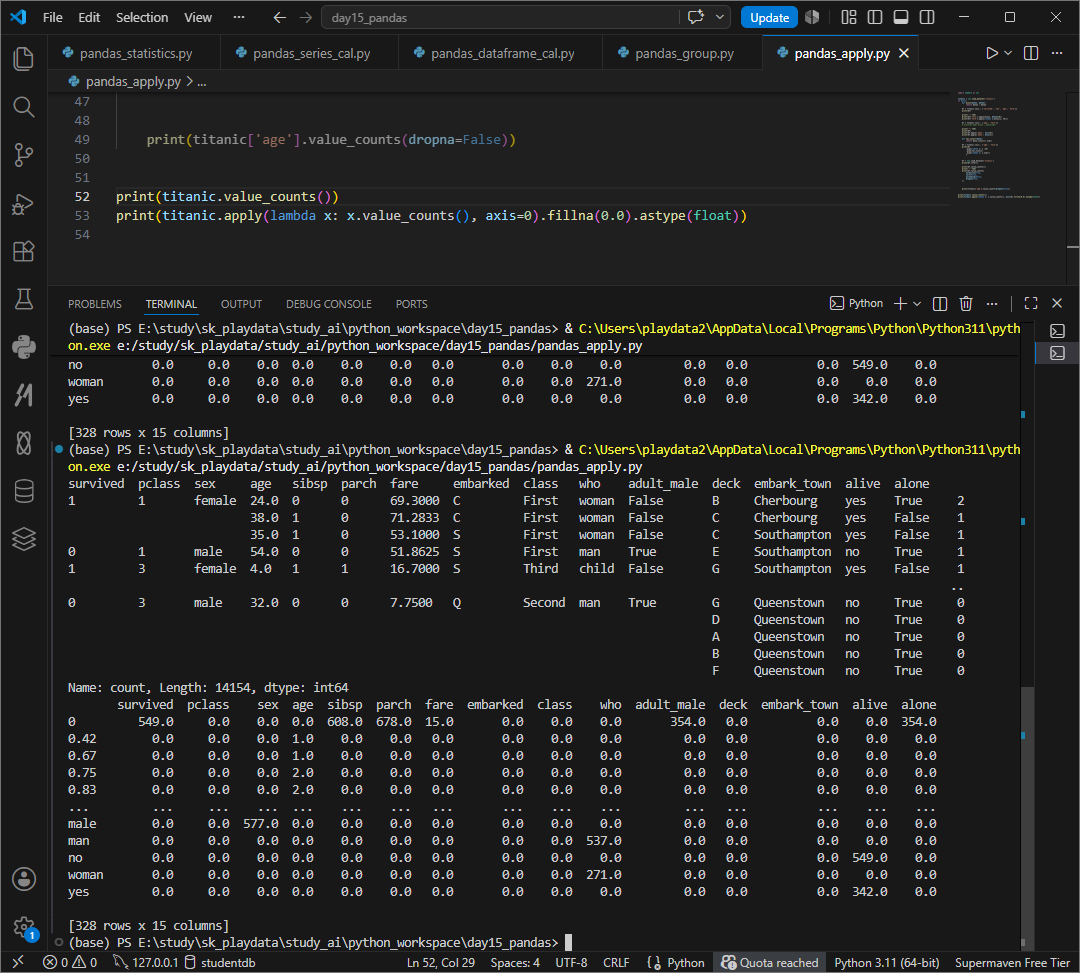Select the second terminal in side list
The height and width of the screenshot is (973, 1080).
click(1057, 353)
